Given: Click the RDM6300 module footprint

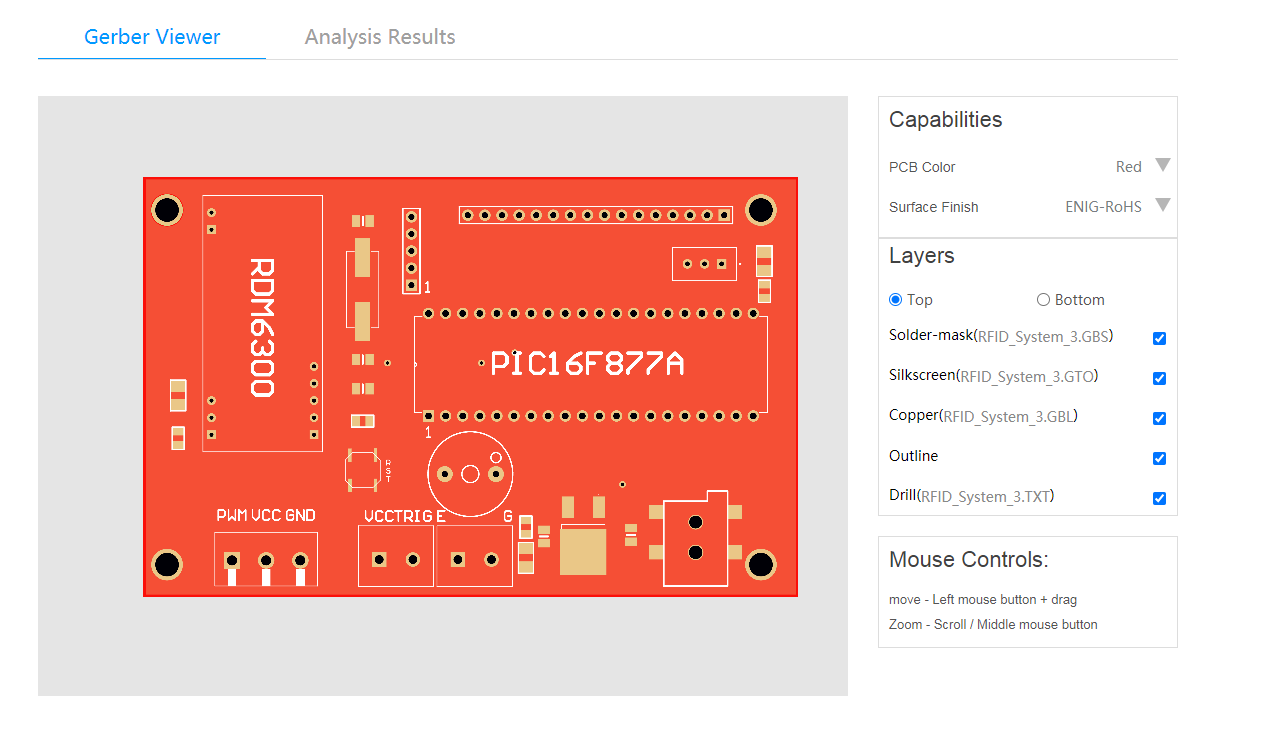Looking at the screenshot, I should click(x=263, y=320).
